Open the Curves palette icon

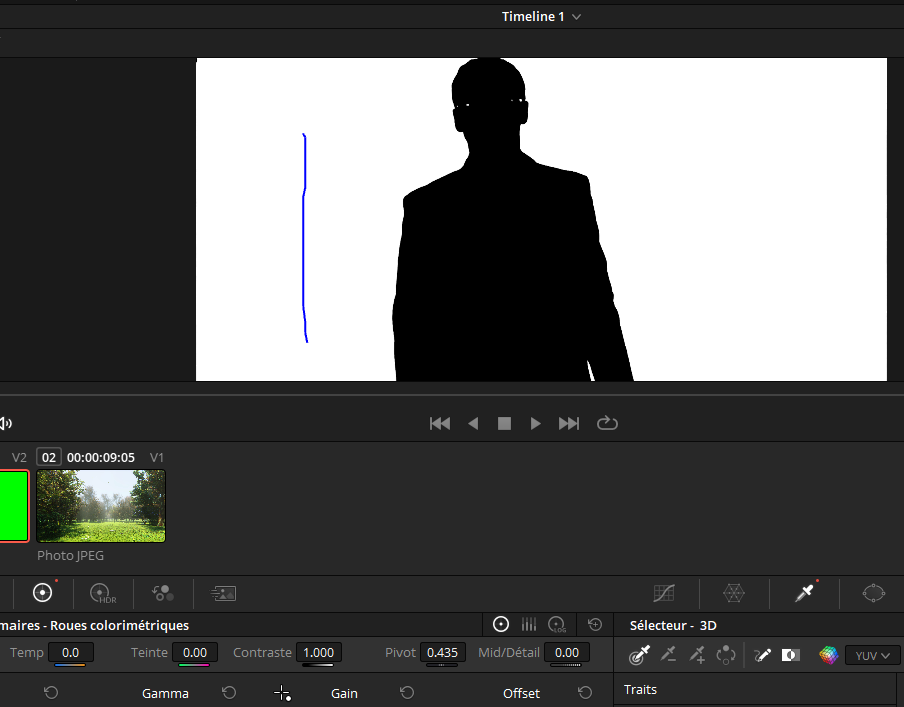[664, 593]
